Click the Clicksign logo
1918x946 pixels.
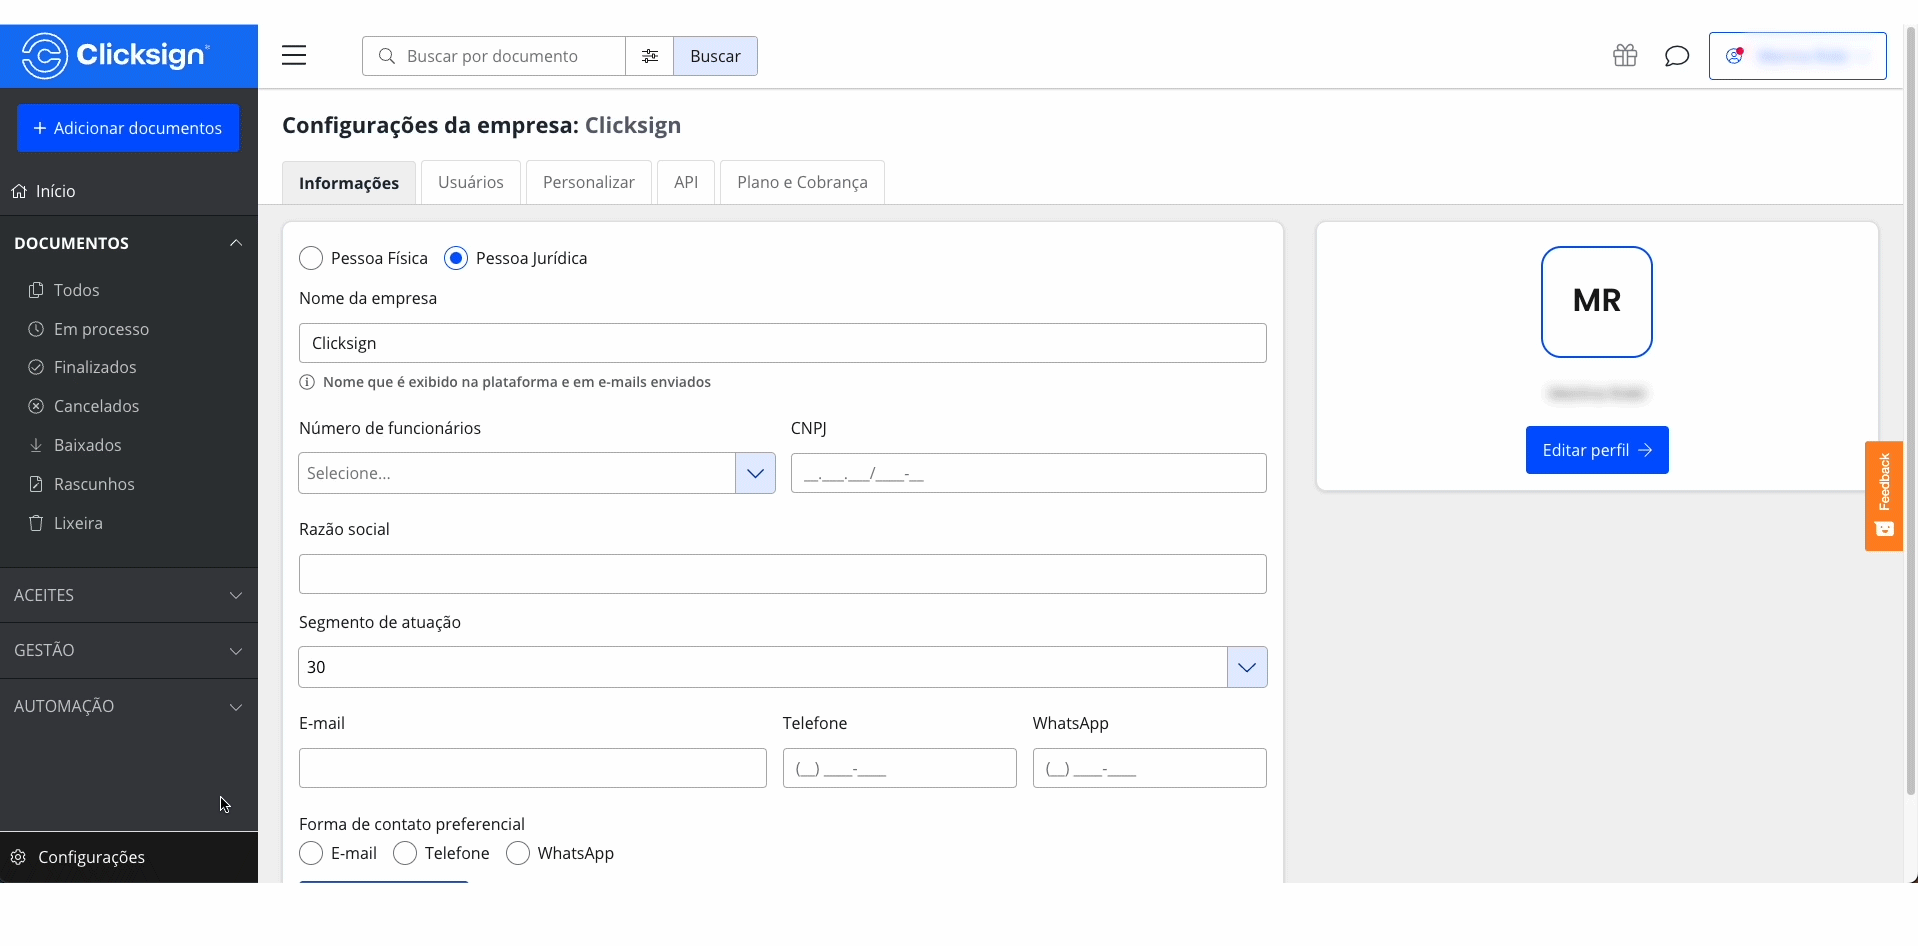(116, 55)
